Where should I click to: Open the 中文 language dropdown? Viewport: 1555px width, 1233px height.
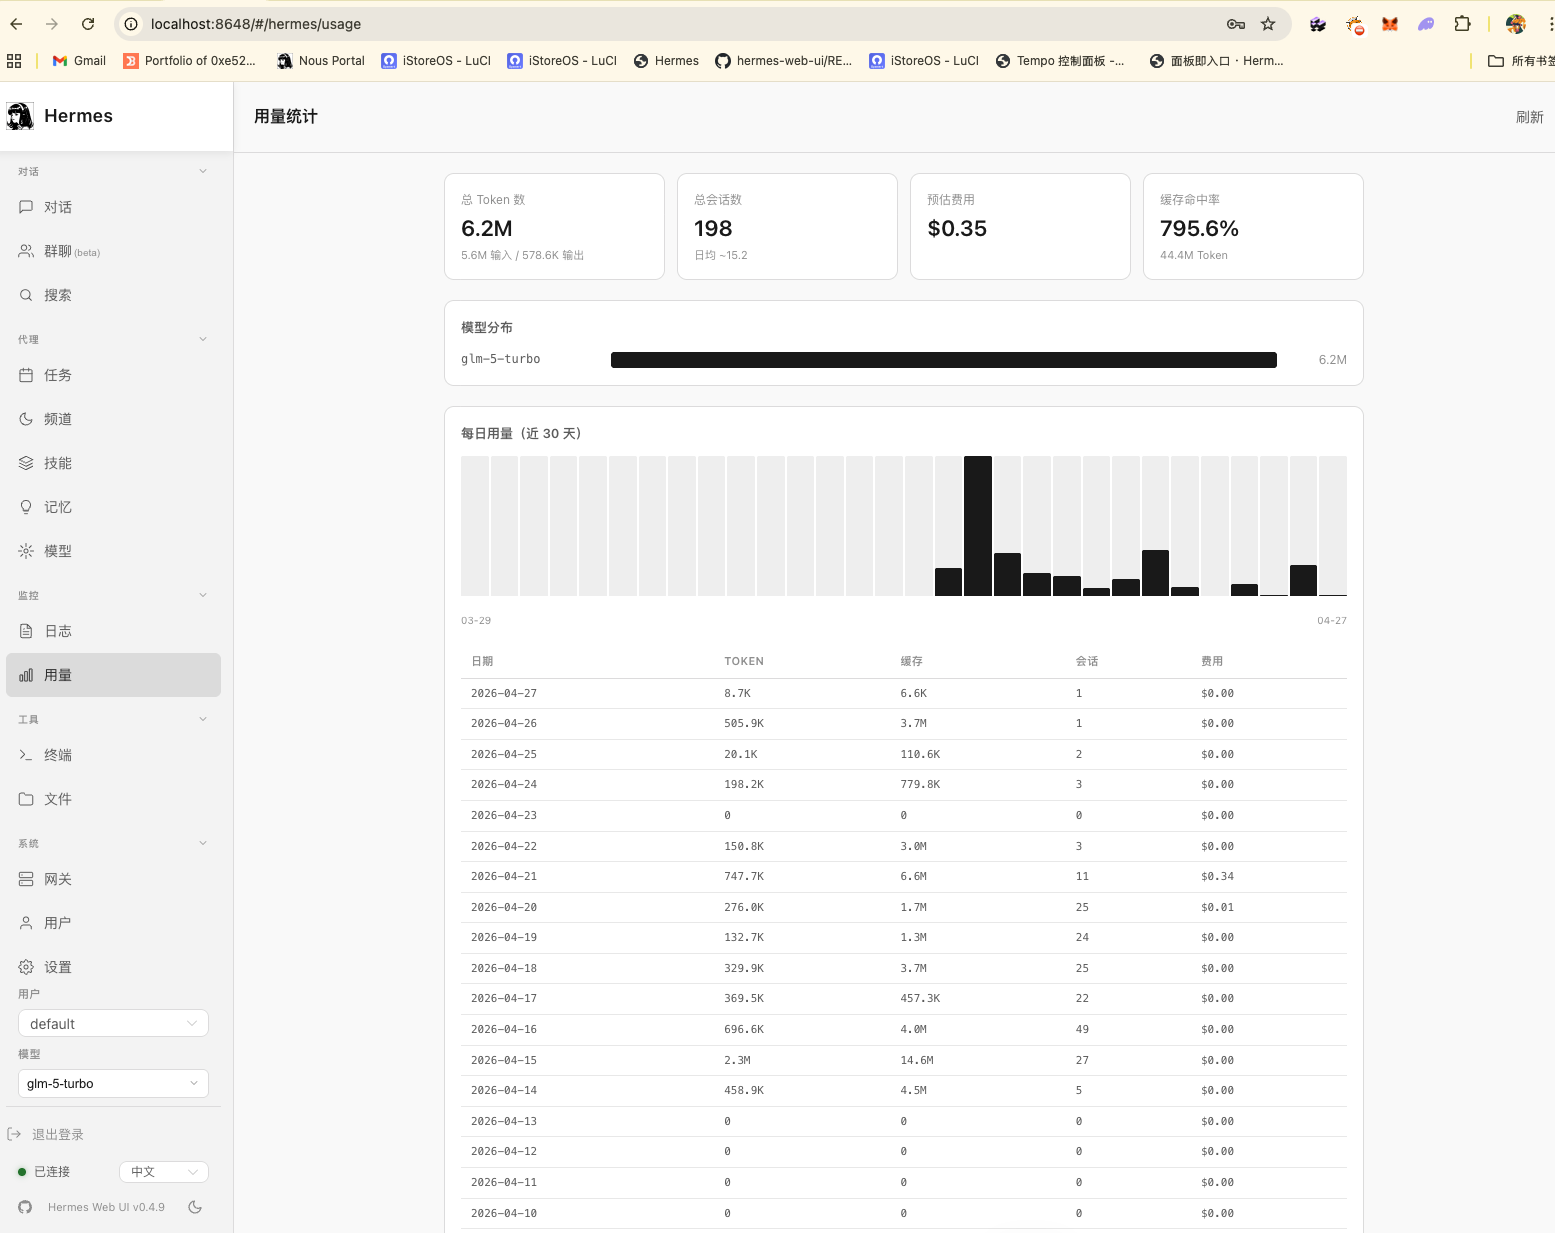coord(163,1171)
